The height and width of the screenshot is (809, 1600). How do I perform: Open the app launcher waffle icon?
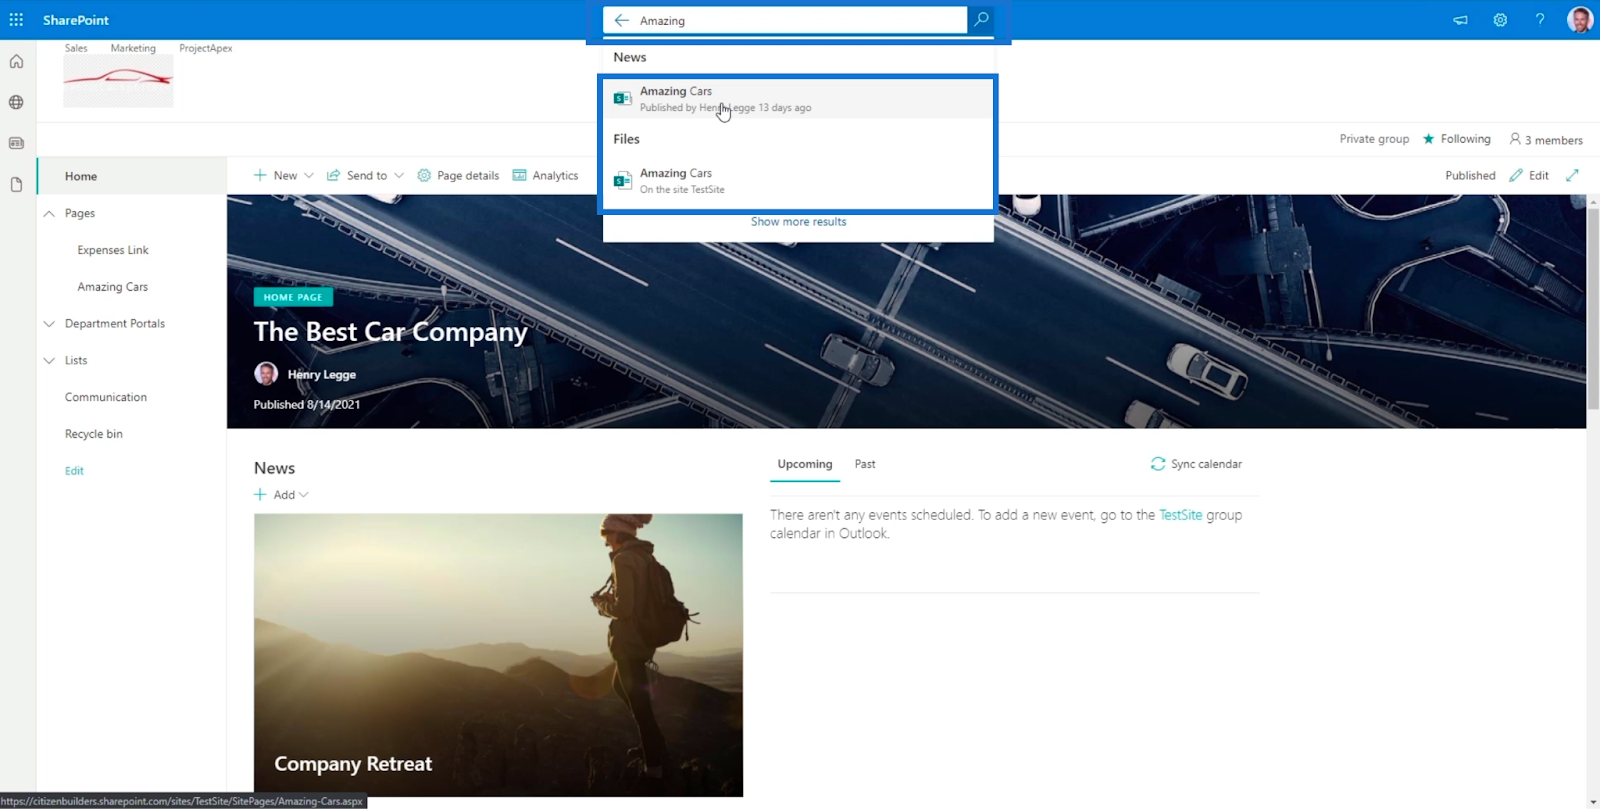tap(16, 20)
